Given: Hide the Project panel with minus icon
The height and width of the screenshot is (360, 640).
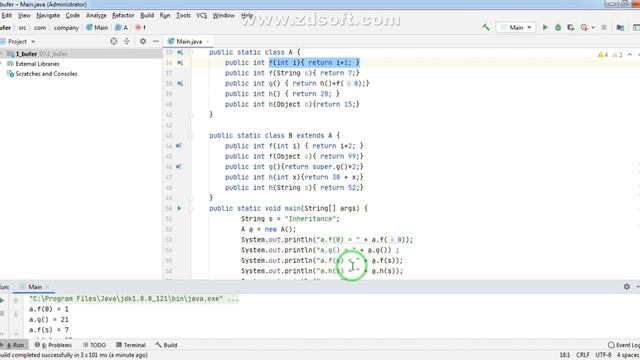Looking at the screenshot, I should 156,41.
